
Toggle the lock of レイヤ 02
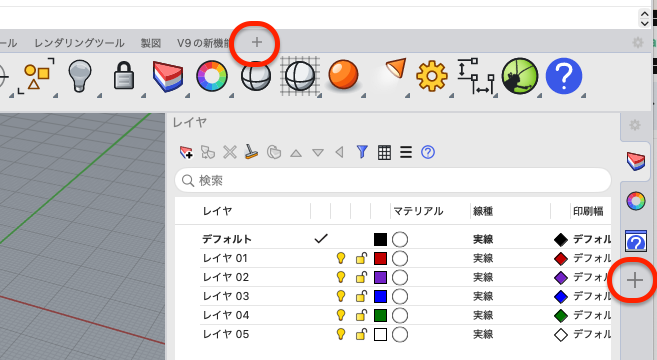pyautogui.click(x=361, y=277)
